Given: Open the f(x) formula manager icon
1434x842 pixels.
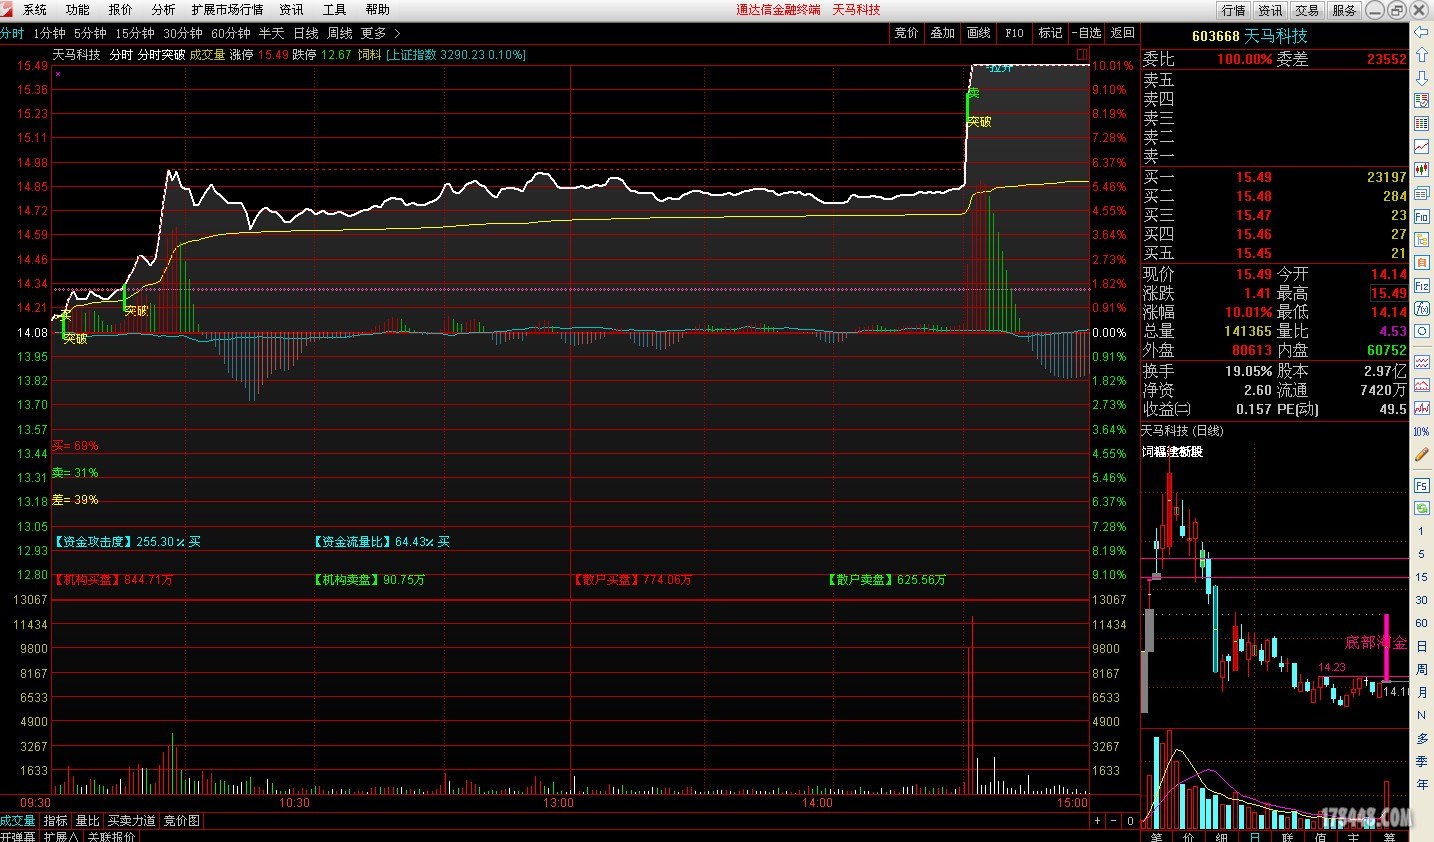Looking at the screenshot, I should [1421, 308].
